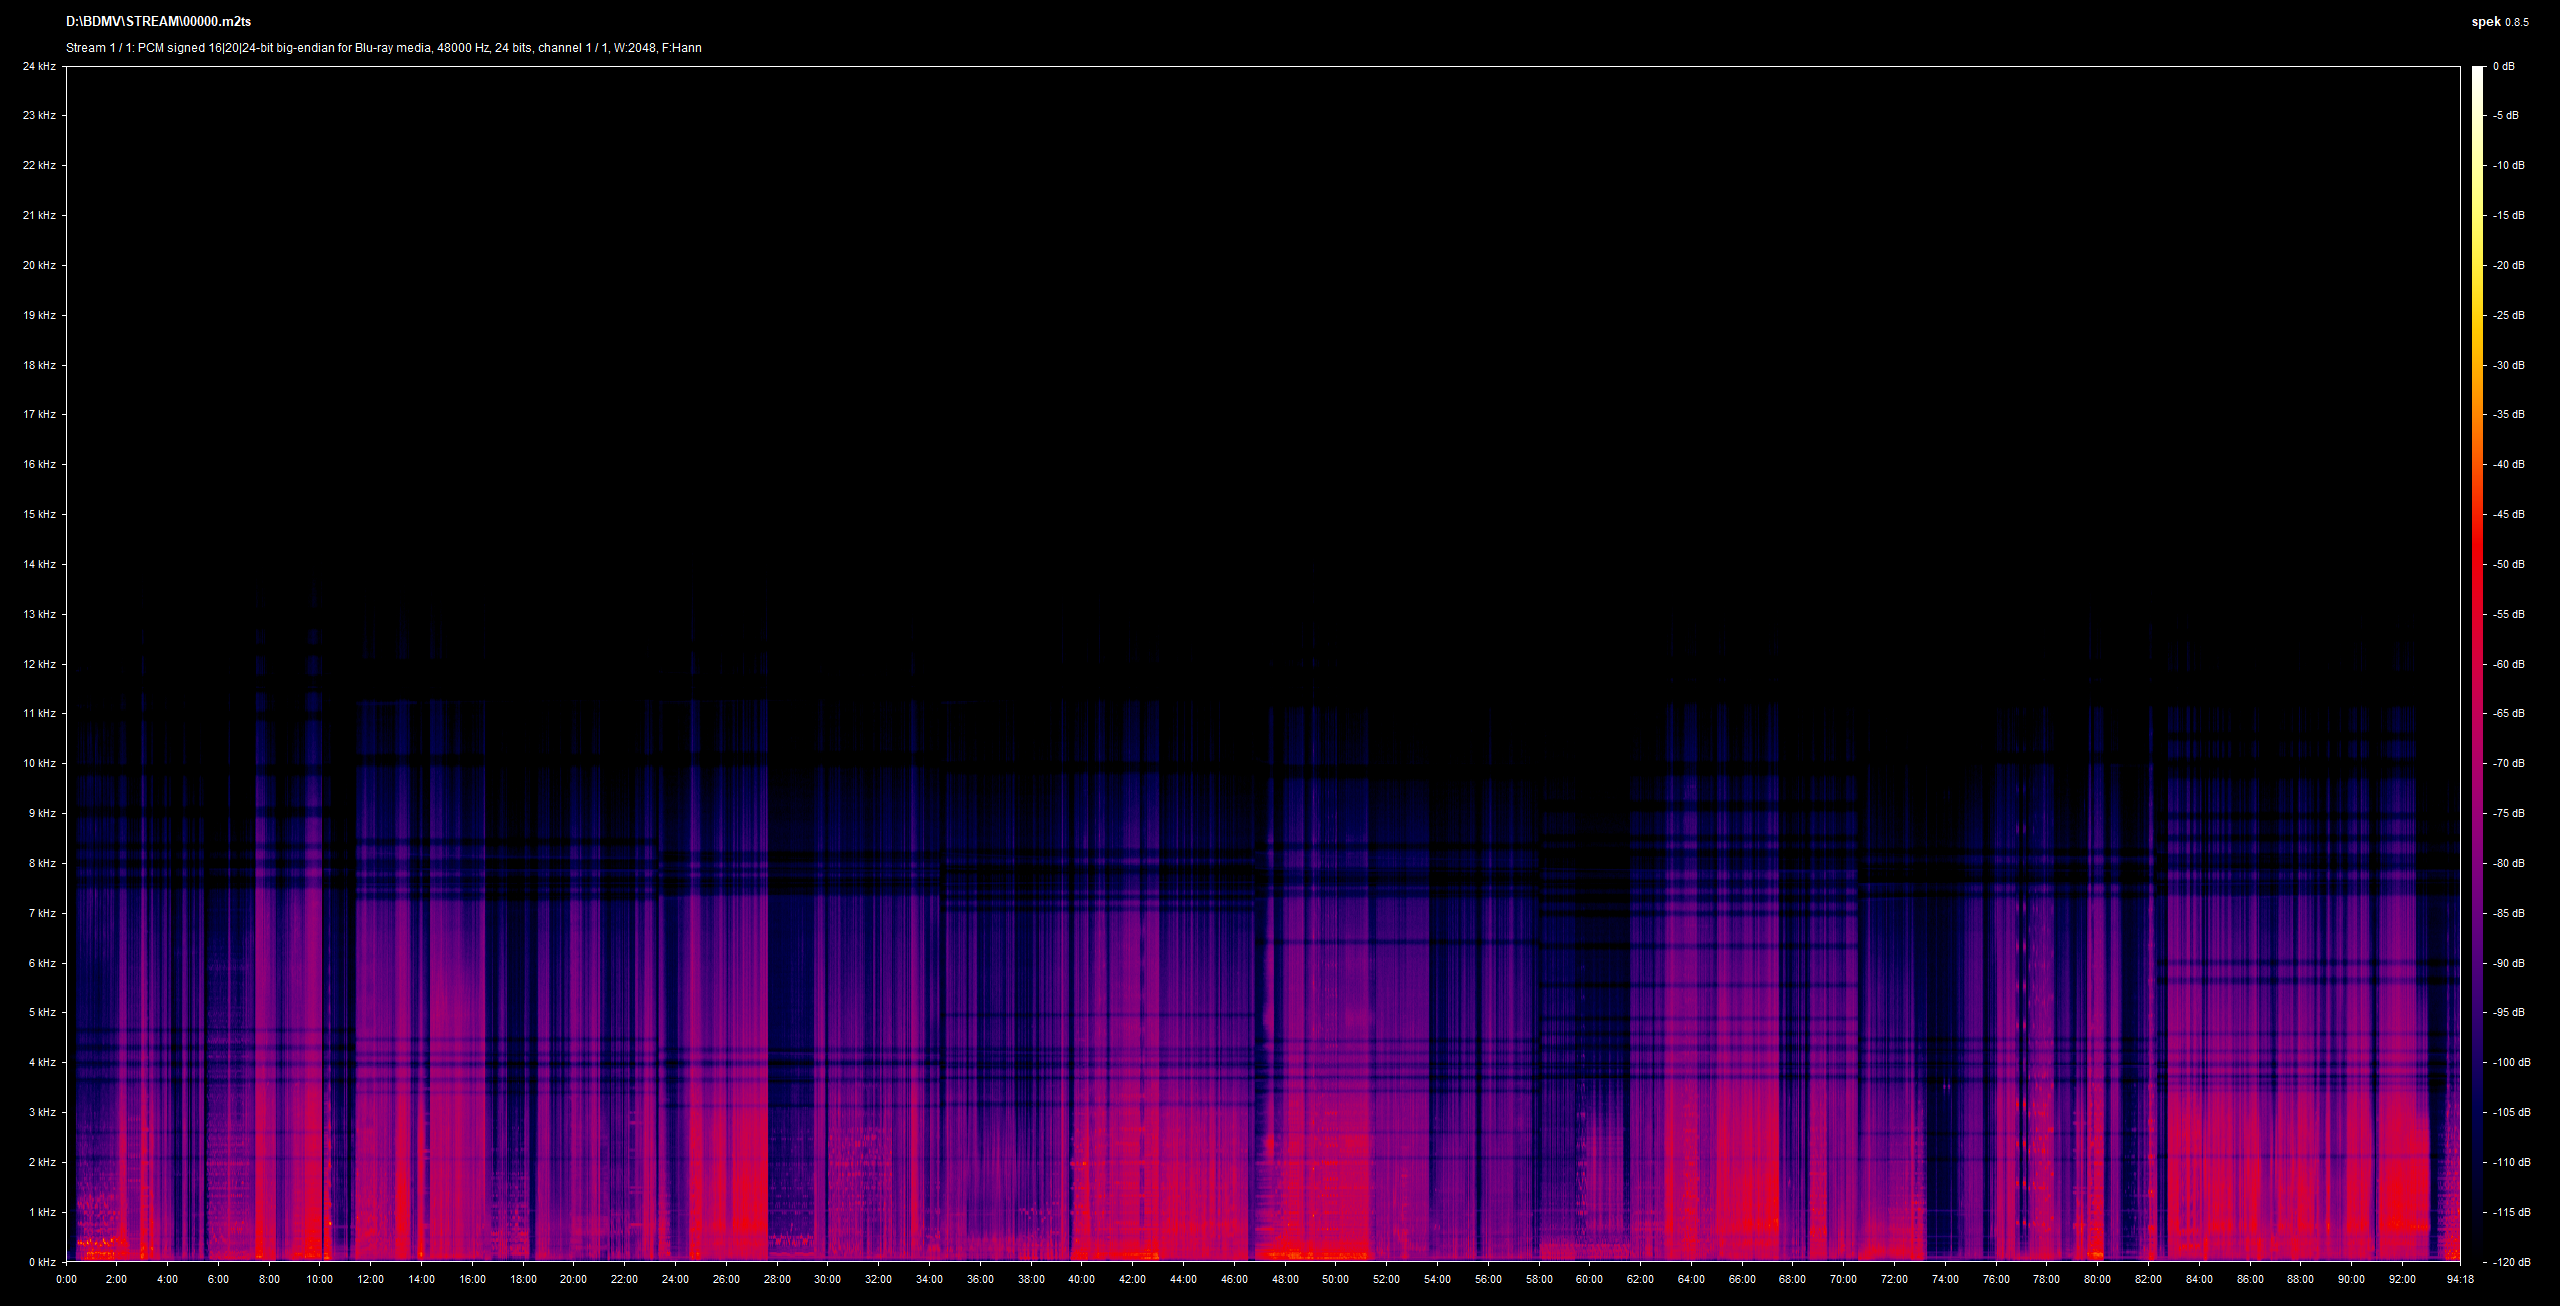Viewport: 2560px width, 1306px height.
Task: Select the 10:00 time axis marker
Action: (x=320, y=1279)
